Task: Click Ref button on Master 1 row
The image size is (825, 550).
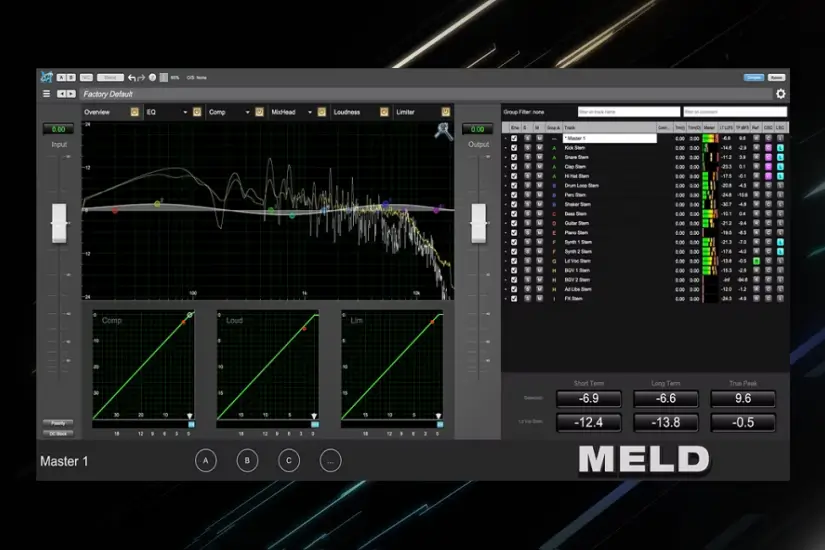Action: point(756,138)
